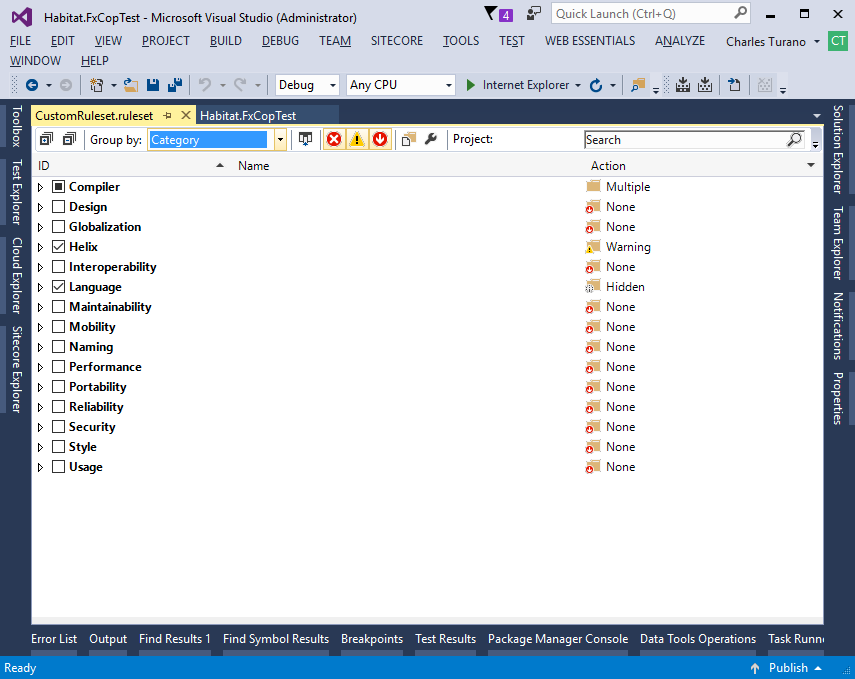Click the show/hide columns icon beside Group by
Viewport: 855px width, 679px height.
[x=305, y=140]
